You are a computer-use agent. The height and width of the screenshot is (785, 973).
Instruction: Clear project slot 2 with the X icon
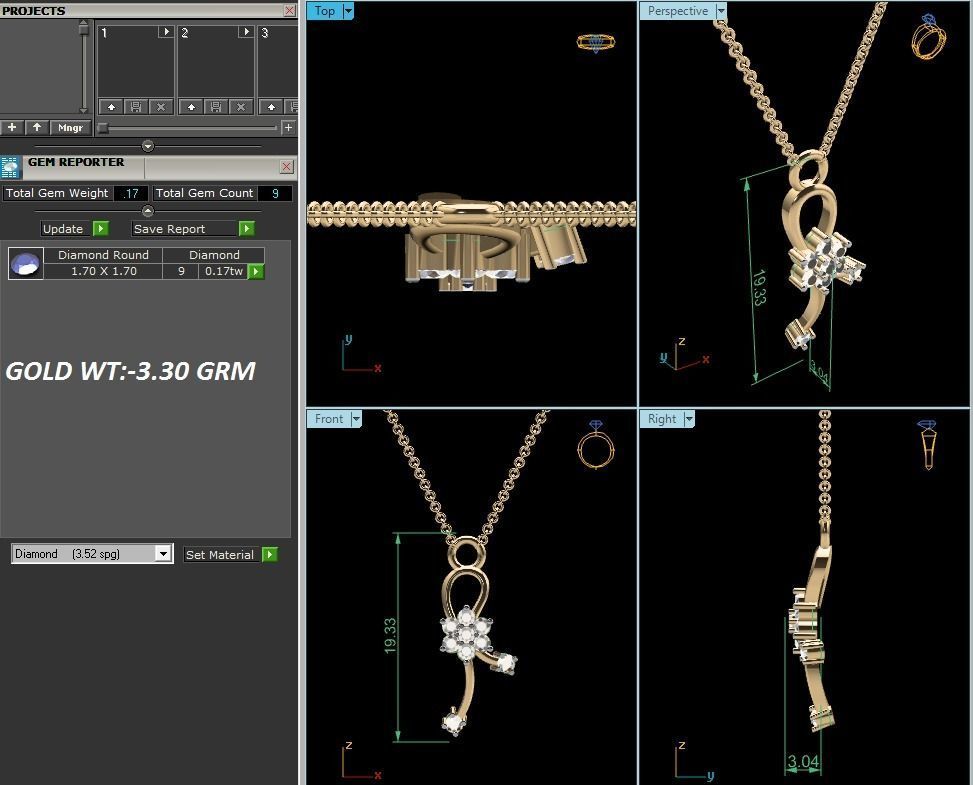[241, 107]
